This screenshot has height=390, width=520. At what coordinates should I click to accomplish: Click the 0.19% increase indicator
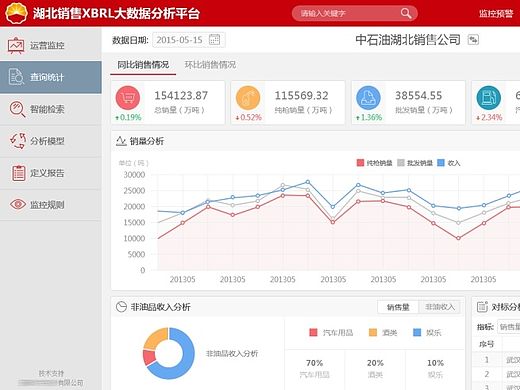(x=128, y=117)
